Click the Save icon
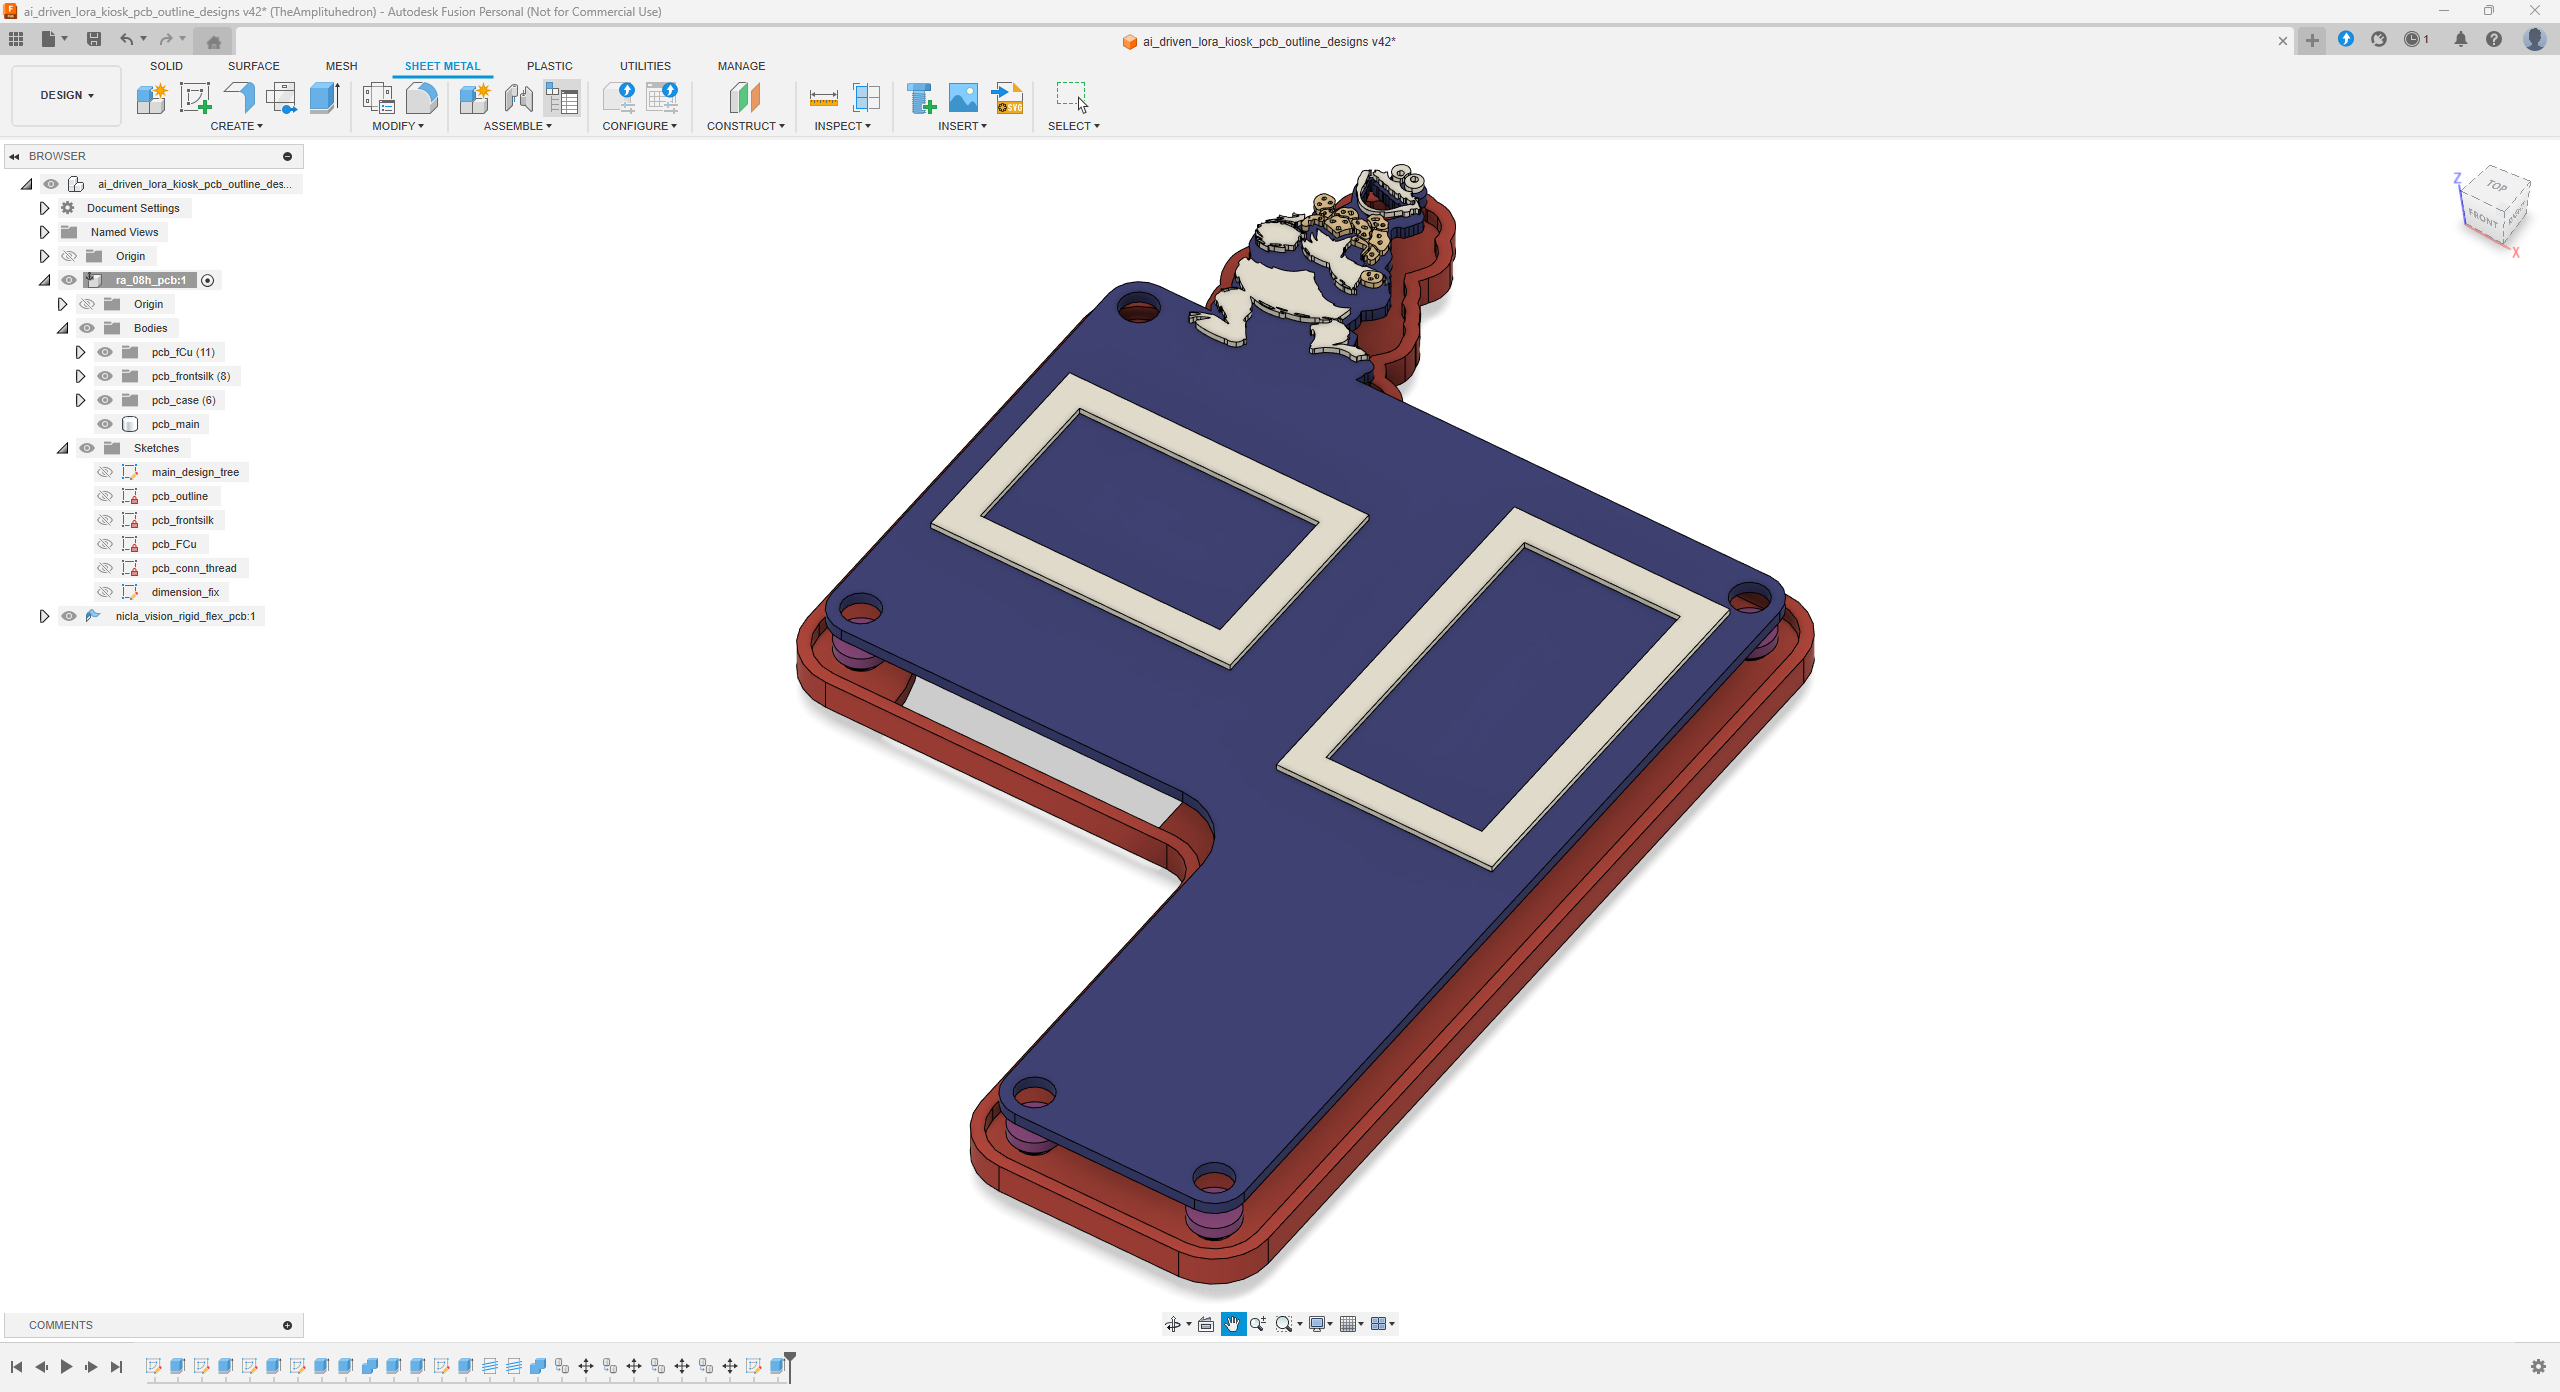This screenshot has height=1392, width=2560. pyautogui.click(x=94, y=39)
